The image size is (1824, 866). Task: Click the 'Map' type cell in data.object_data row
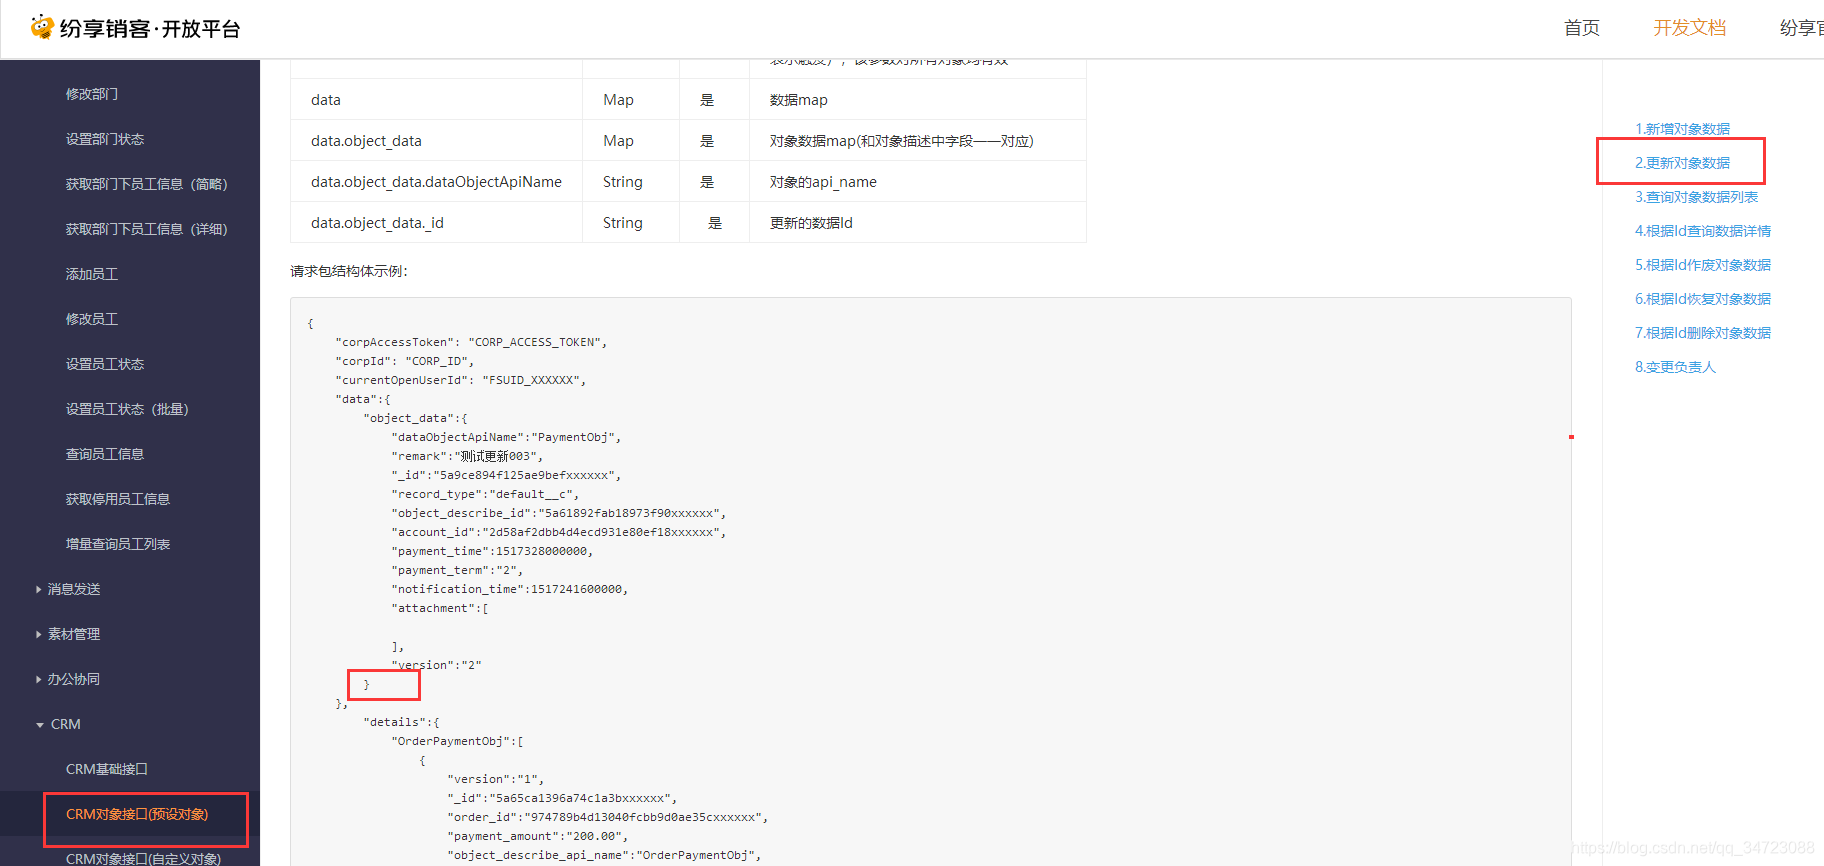[x=631, y=141]
